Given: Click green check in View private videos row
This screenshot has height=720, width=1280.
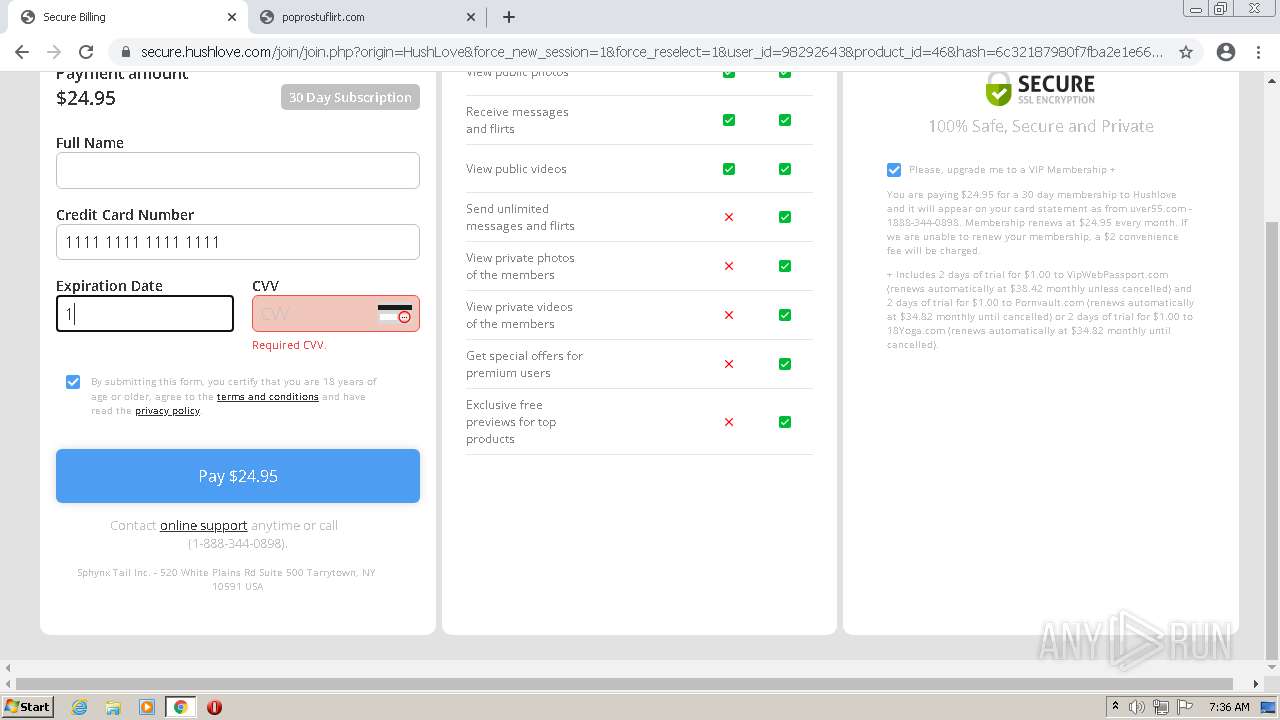Looking at the screenshot, I should pos(785,315).
